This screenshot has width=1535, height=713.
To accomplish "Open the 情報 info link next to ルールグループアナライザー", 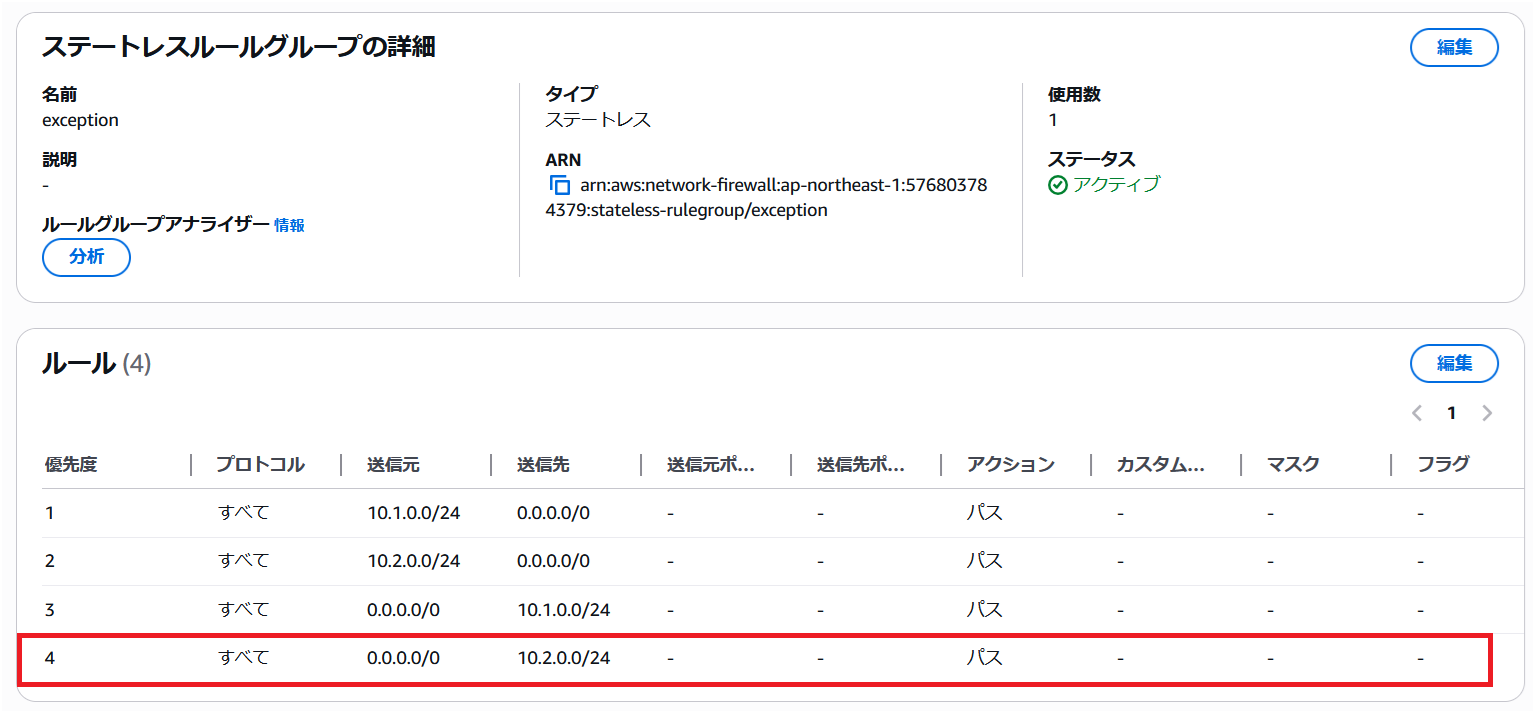I will pos(287,225).
